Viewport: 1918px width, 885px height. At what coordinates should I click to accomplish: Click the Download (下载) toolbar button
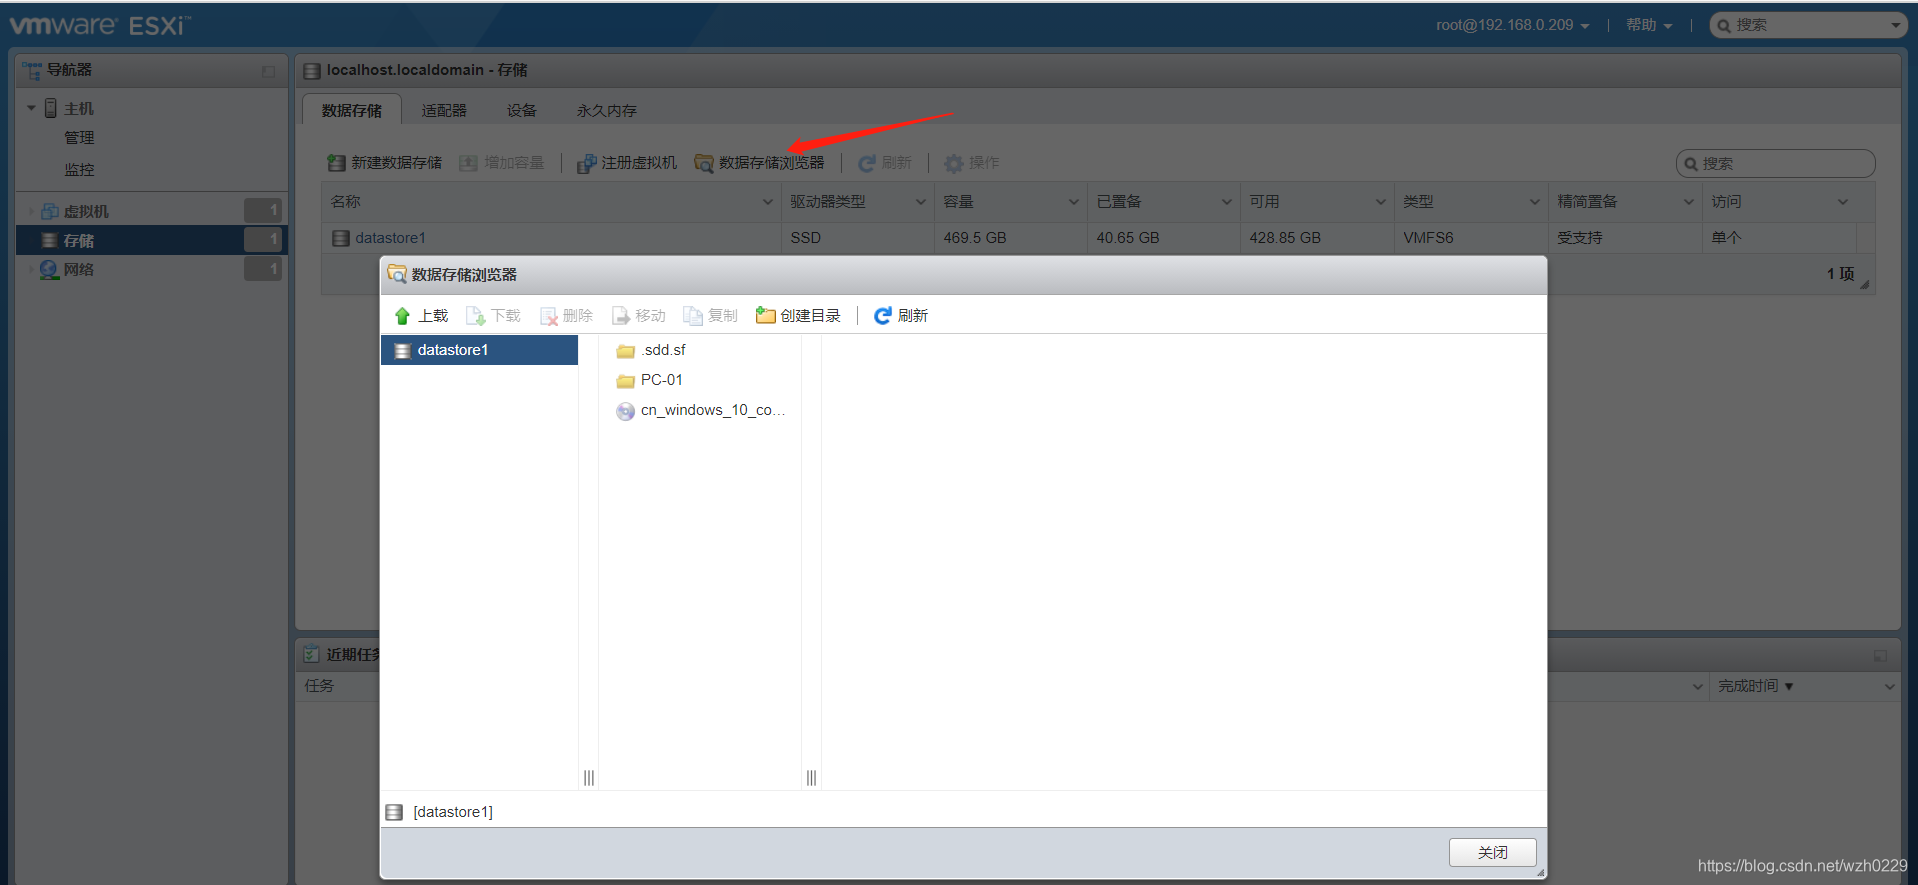494,316
